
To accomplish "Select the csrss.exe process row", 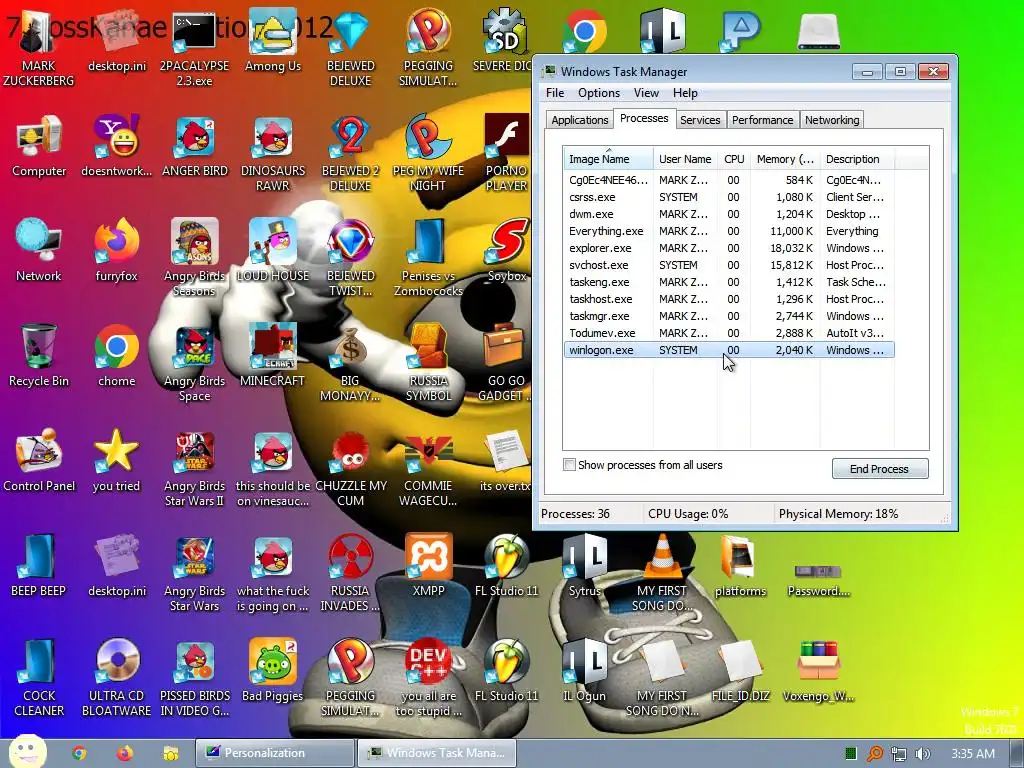I will (729, 197).
